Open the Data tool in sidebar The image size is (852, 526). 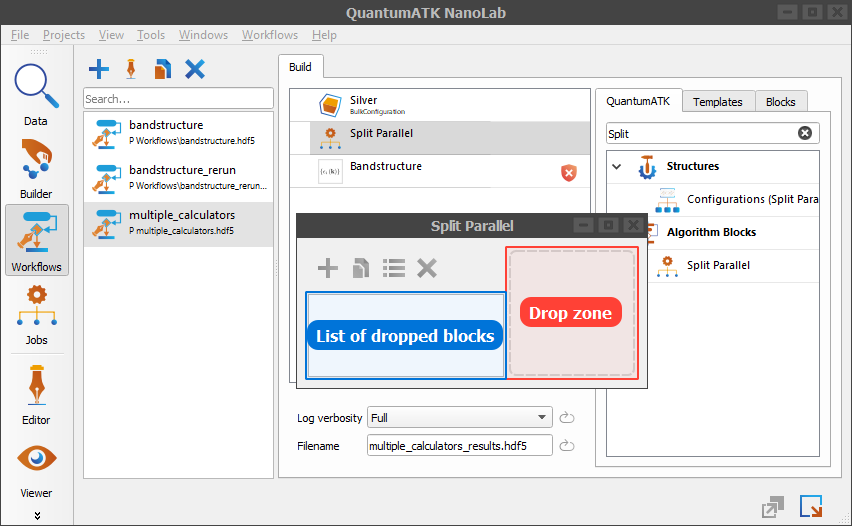[x=36, y=95]
